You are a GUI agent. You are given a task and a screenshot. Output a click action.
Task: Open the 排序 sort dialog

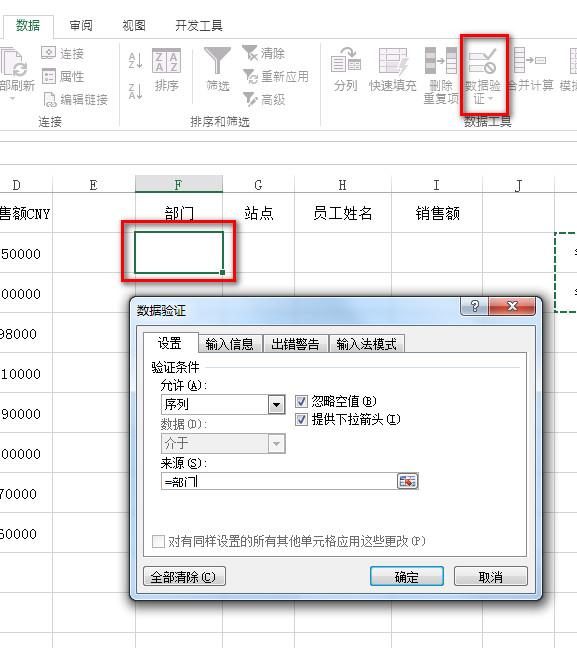coord(167,69)
